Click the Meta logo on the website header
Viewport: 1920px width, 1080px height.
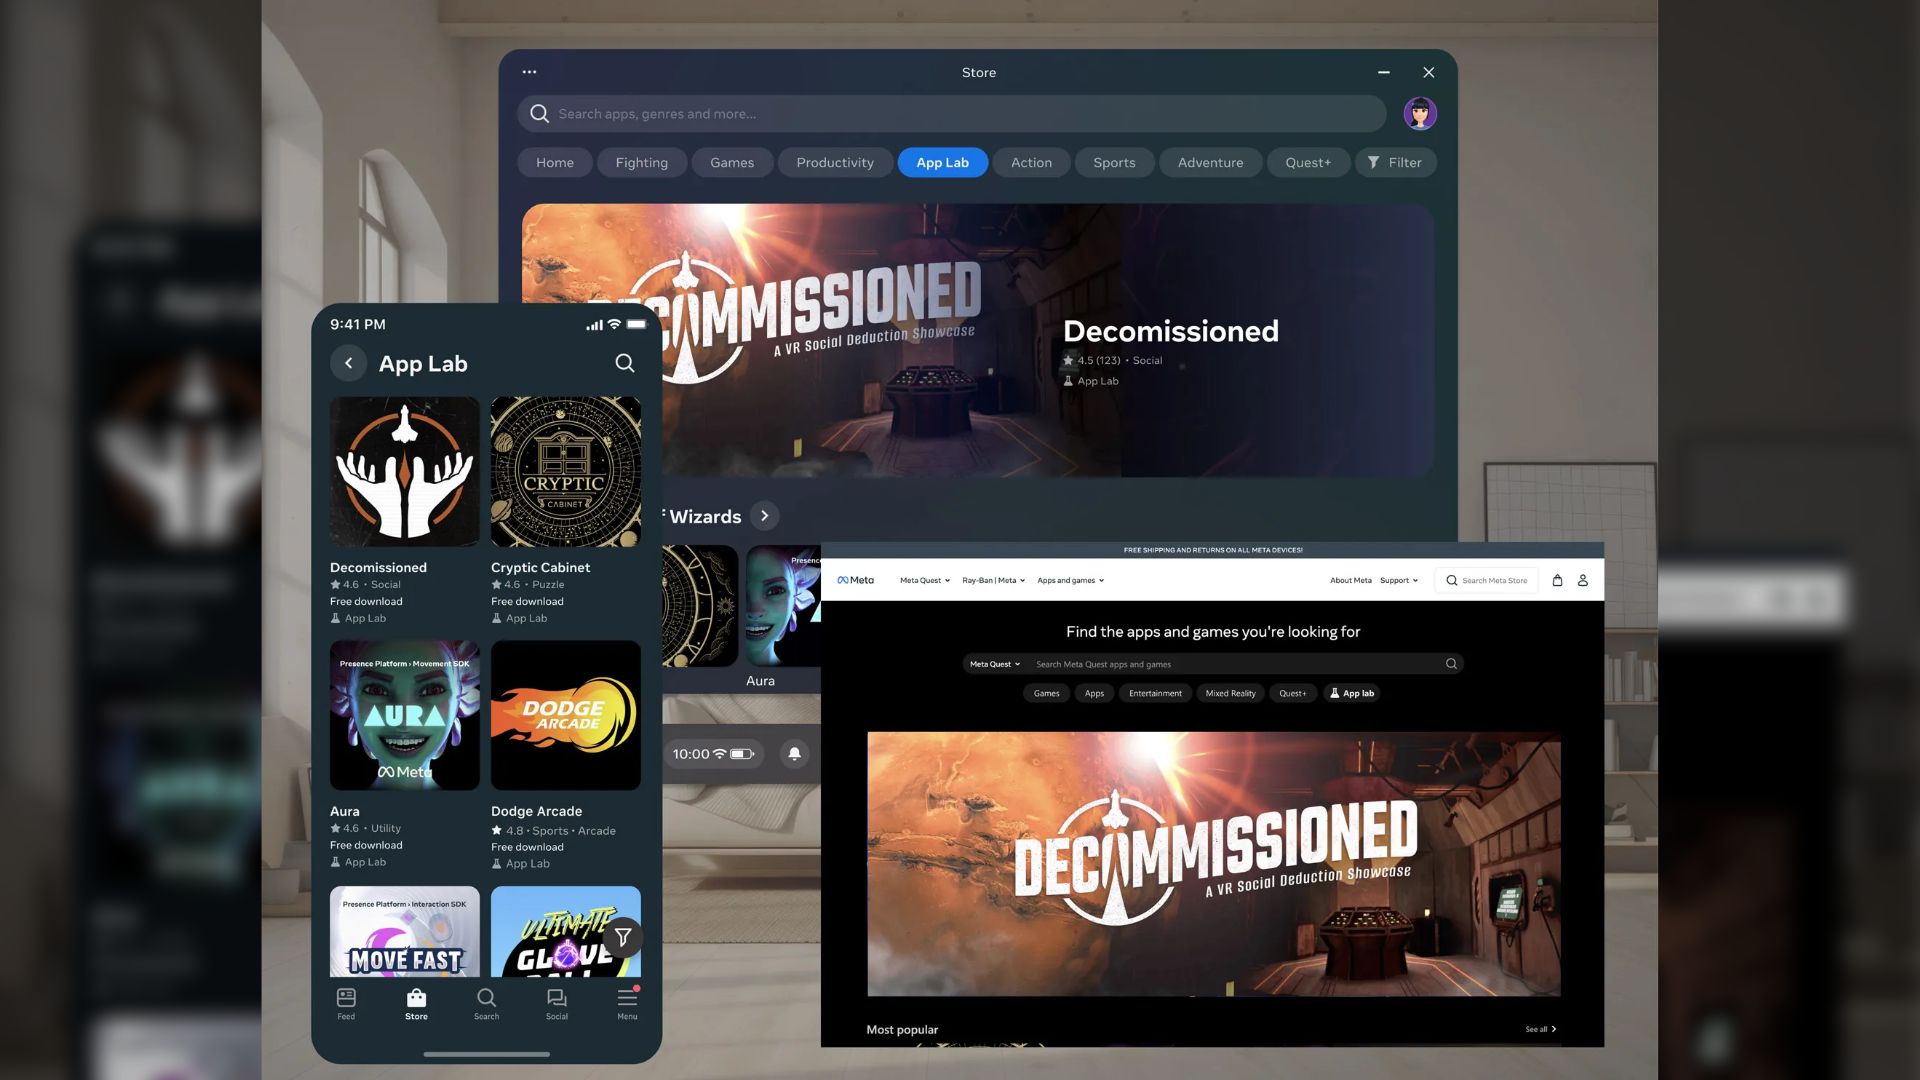click(x=856, y=580)
